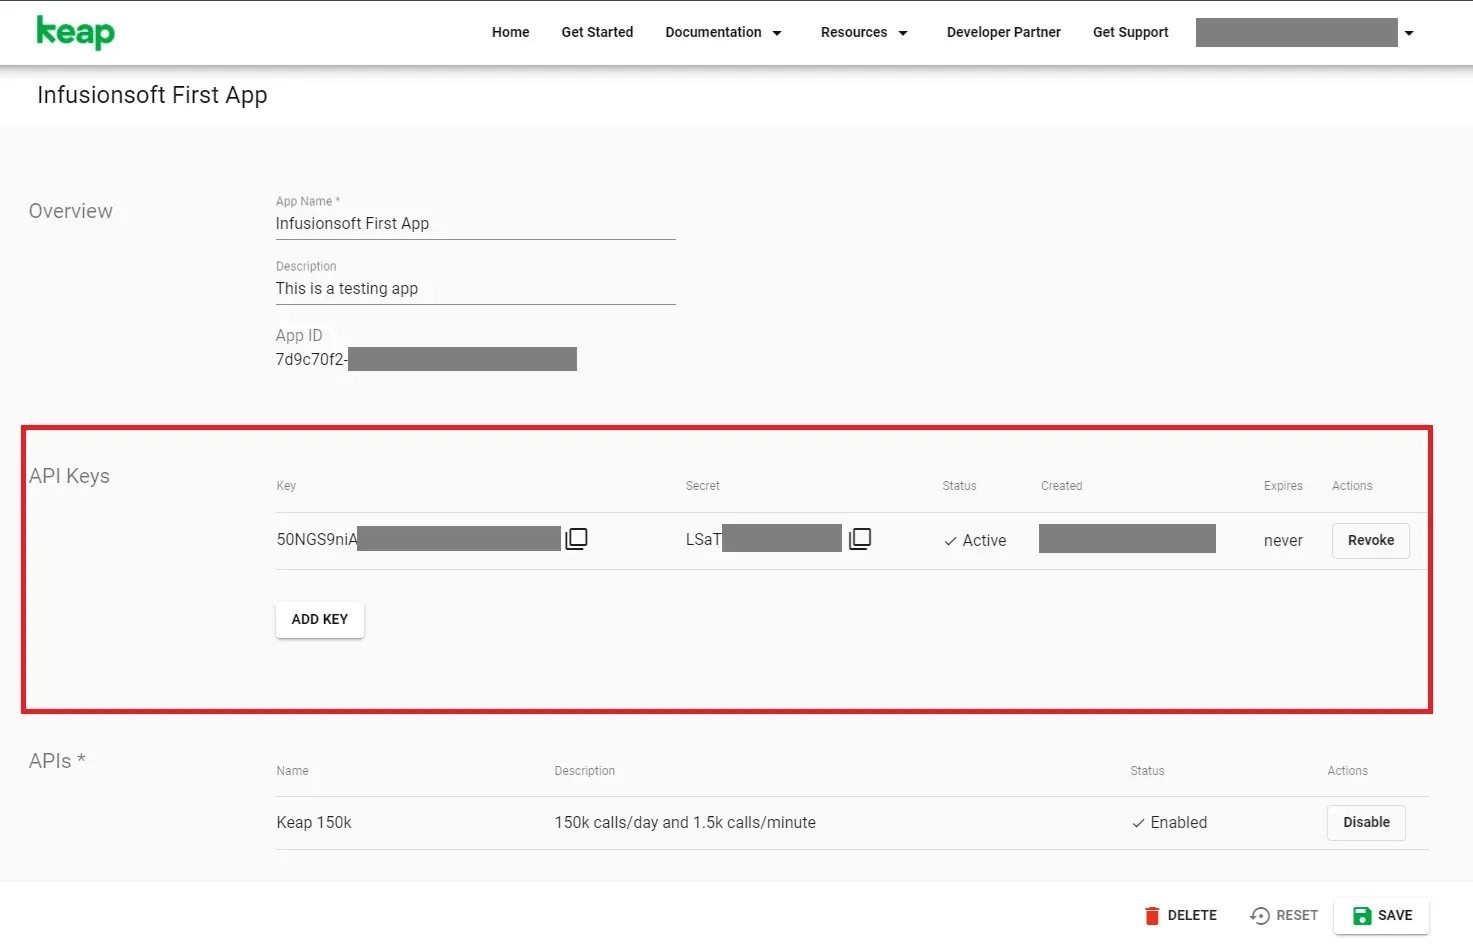Revoke the active API key
The image size is (1473, 945).
point(1371,540)
